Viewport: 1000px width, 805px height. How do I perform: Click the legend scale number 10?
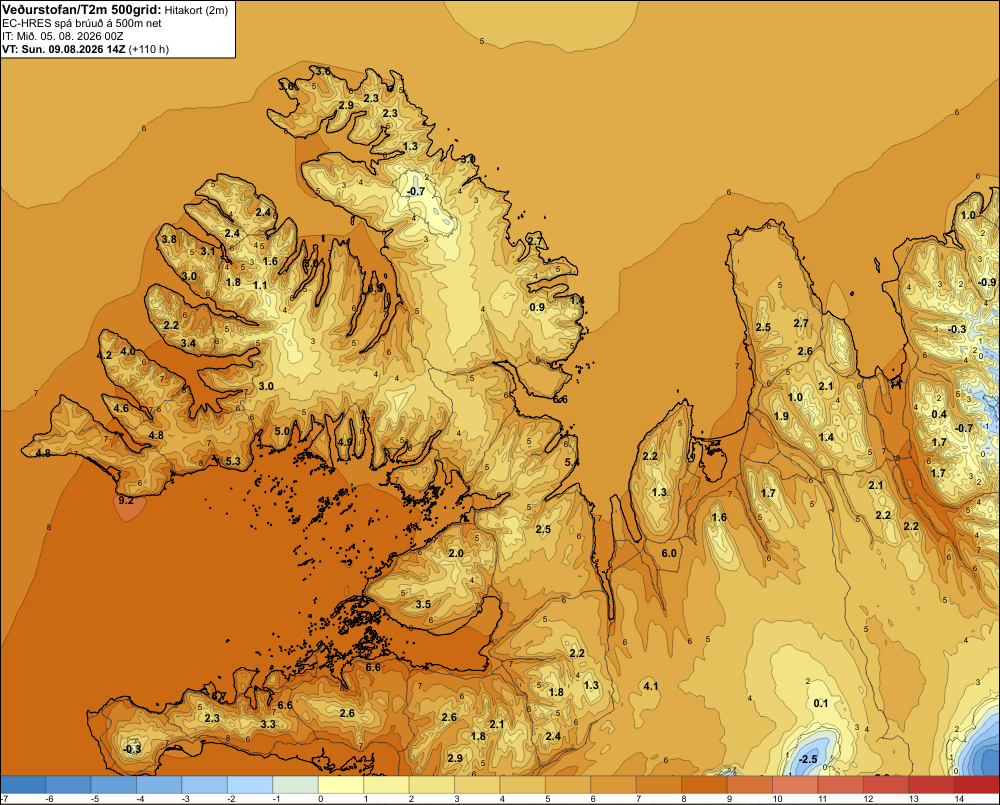tap(777, 799)
